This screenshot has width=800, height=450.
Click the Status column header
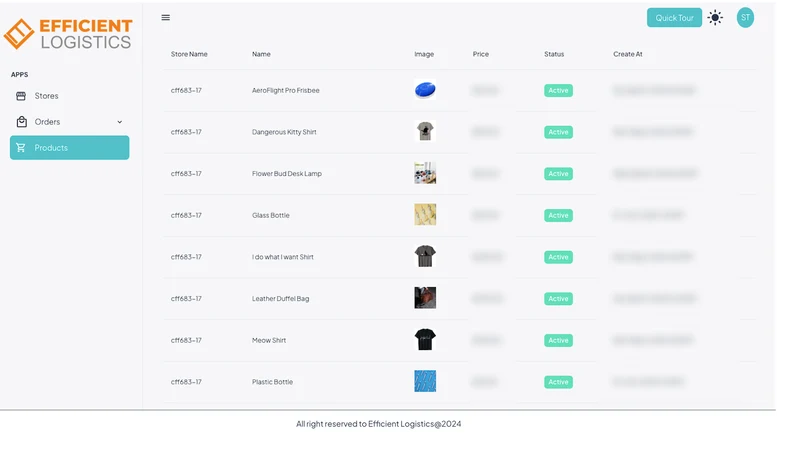point(554,54)
